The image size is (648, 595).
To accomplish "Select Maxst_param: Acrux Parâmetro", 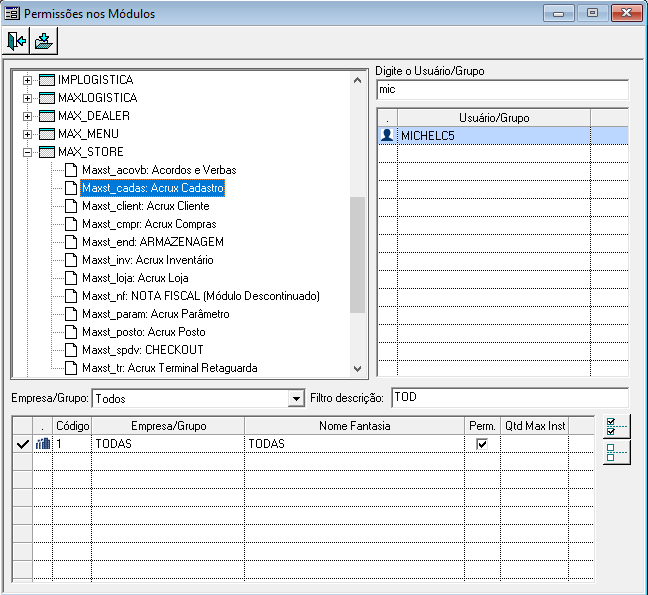I will pos(155,314).
